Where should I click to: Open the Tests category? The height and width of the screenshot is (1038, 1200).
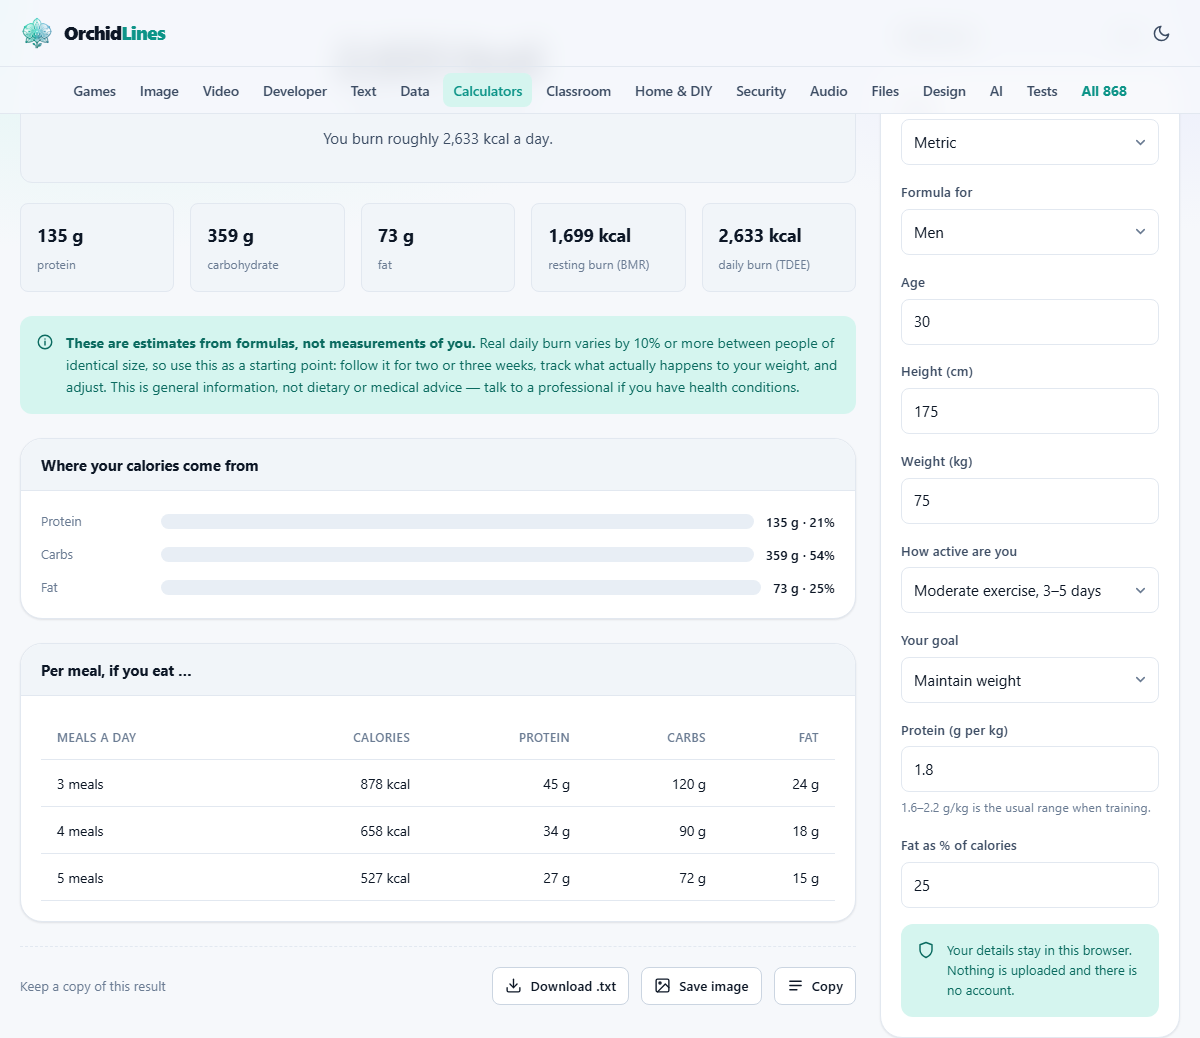pyautogui.click(x=1042, y=91)
